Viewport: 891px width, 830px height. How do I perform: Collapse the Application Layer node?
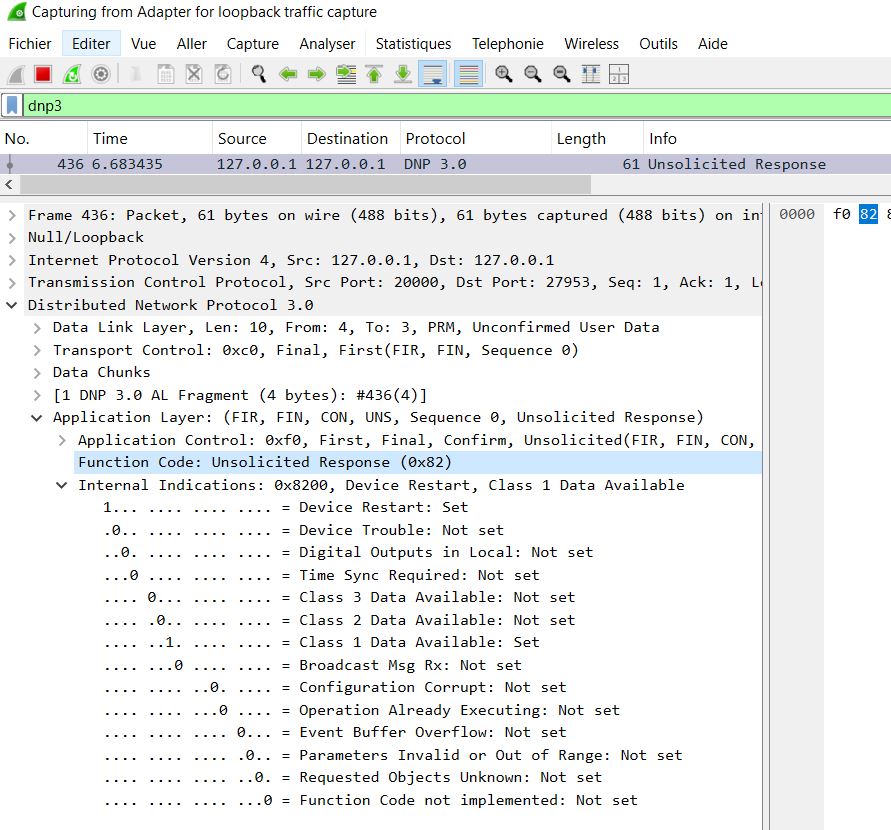pos(37,418)
